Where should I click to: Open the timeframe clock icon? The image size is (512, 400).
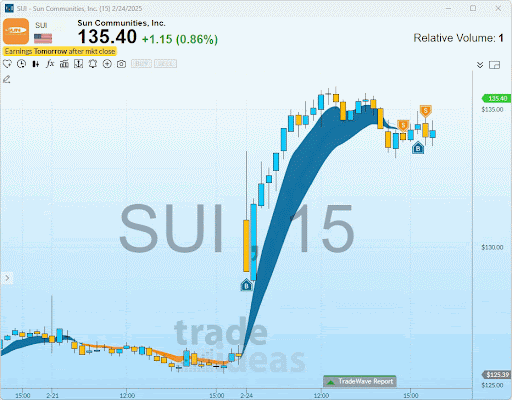coord(21,63)
